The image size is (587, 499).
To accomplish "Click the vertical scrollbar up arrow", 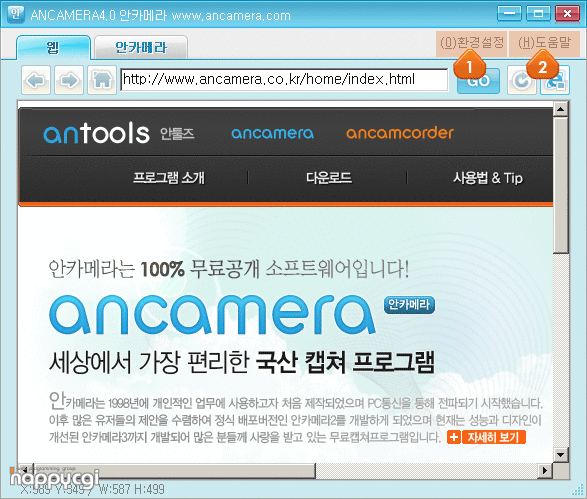I will (560, 109).
